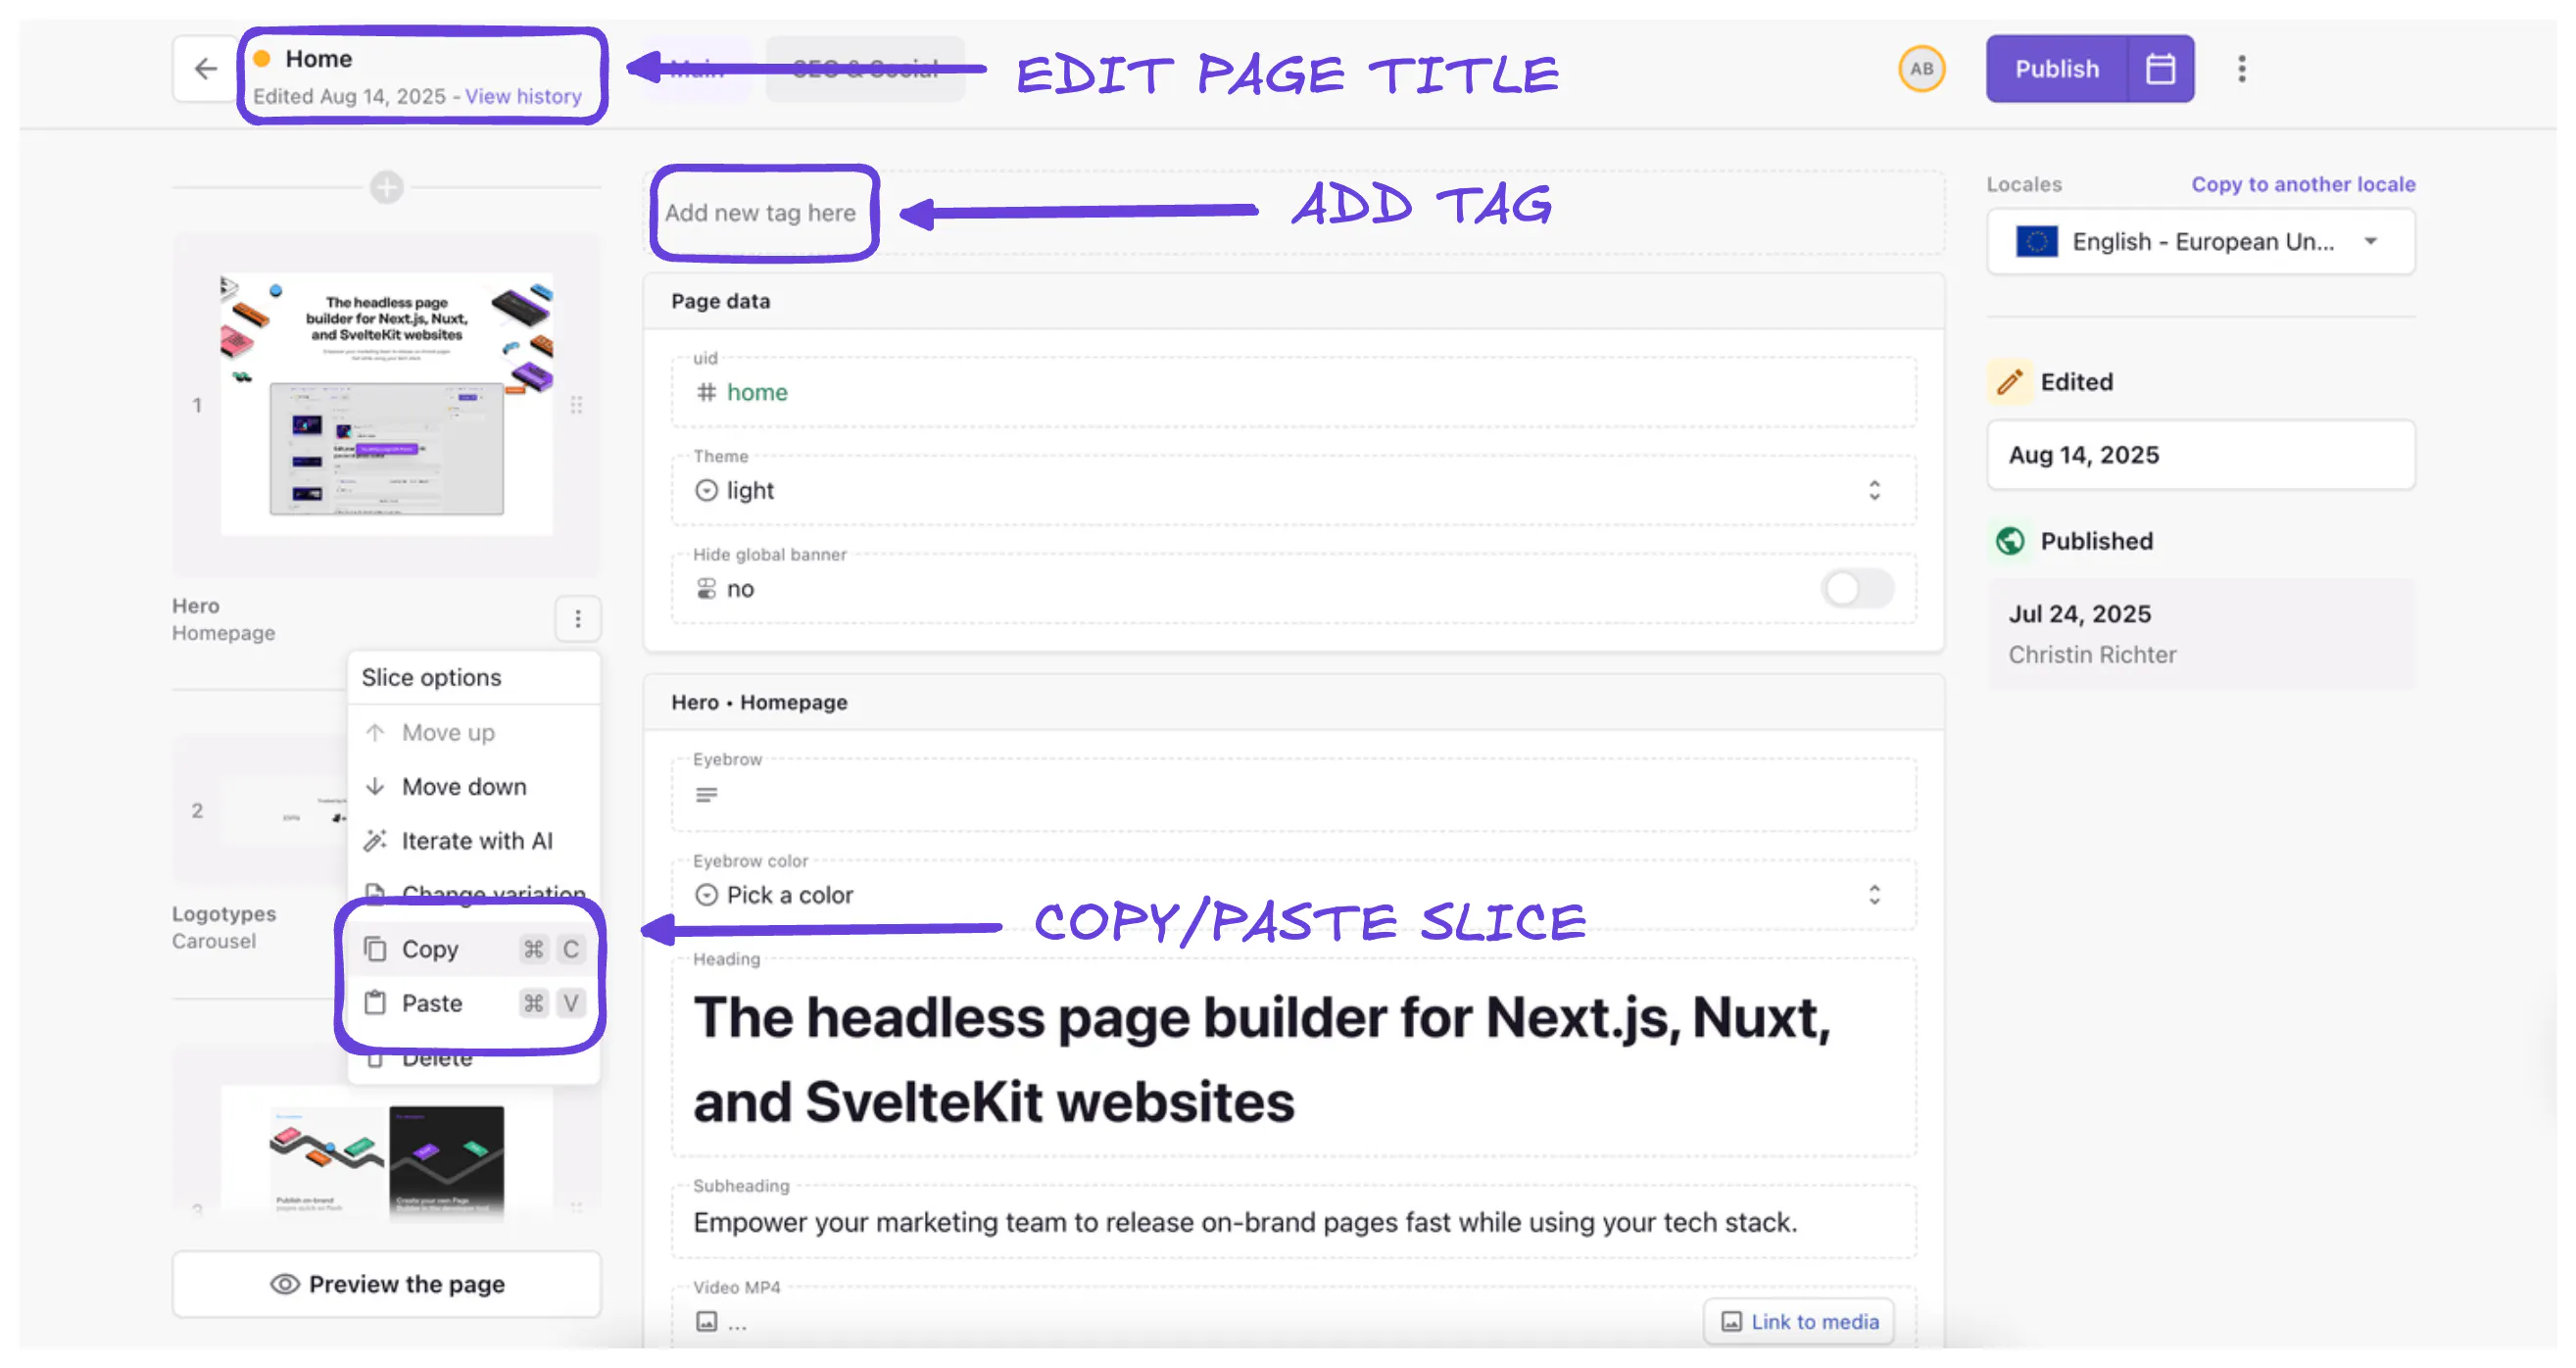Click the Edited pencil icon

2009,382
